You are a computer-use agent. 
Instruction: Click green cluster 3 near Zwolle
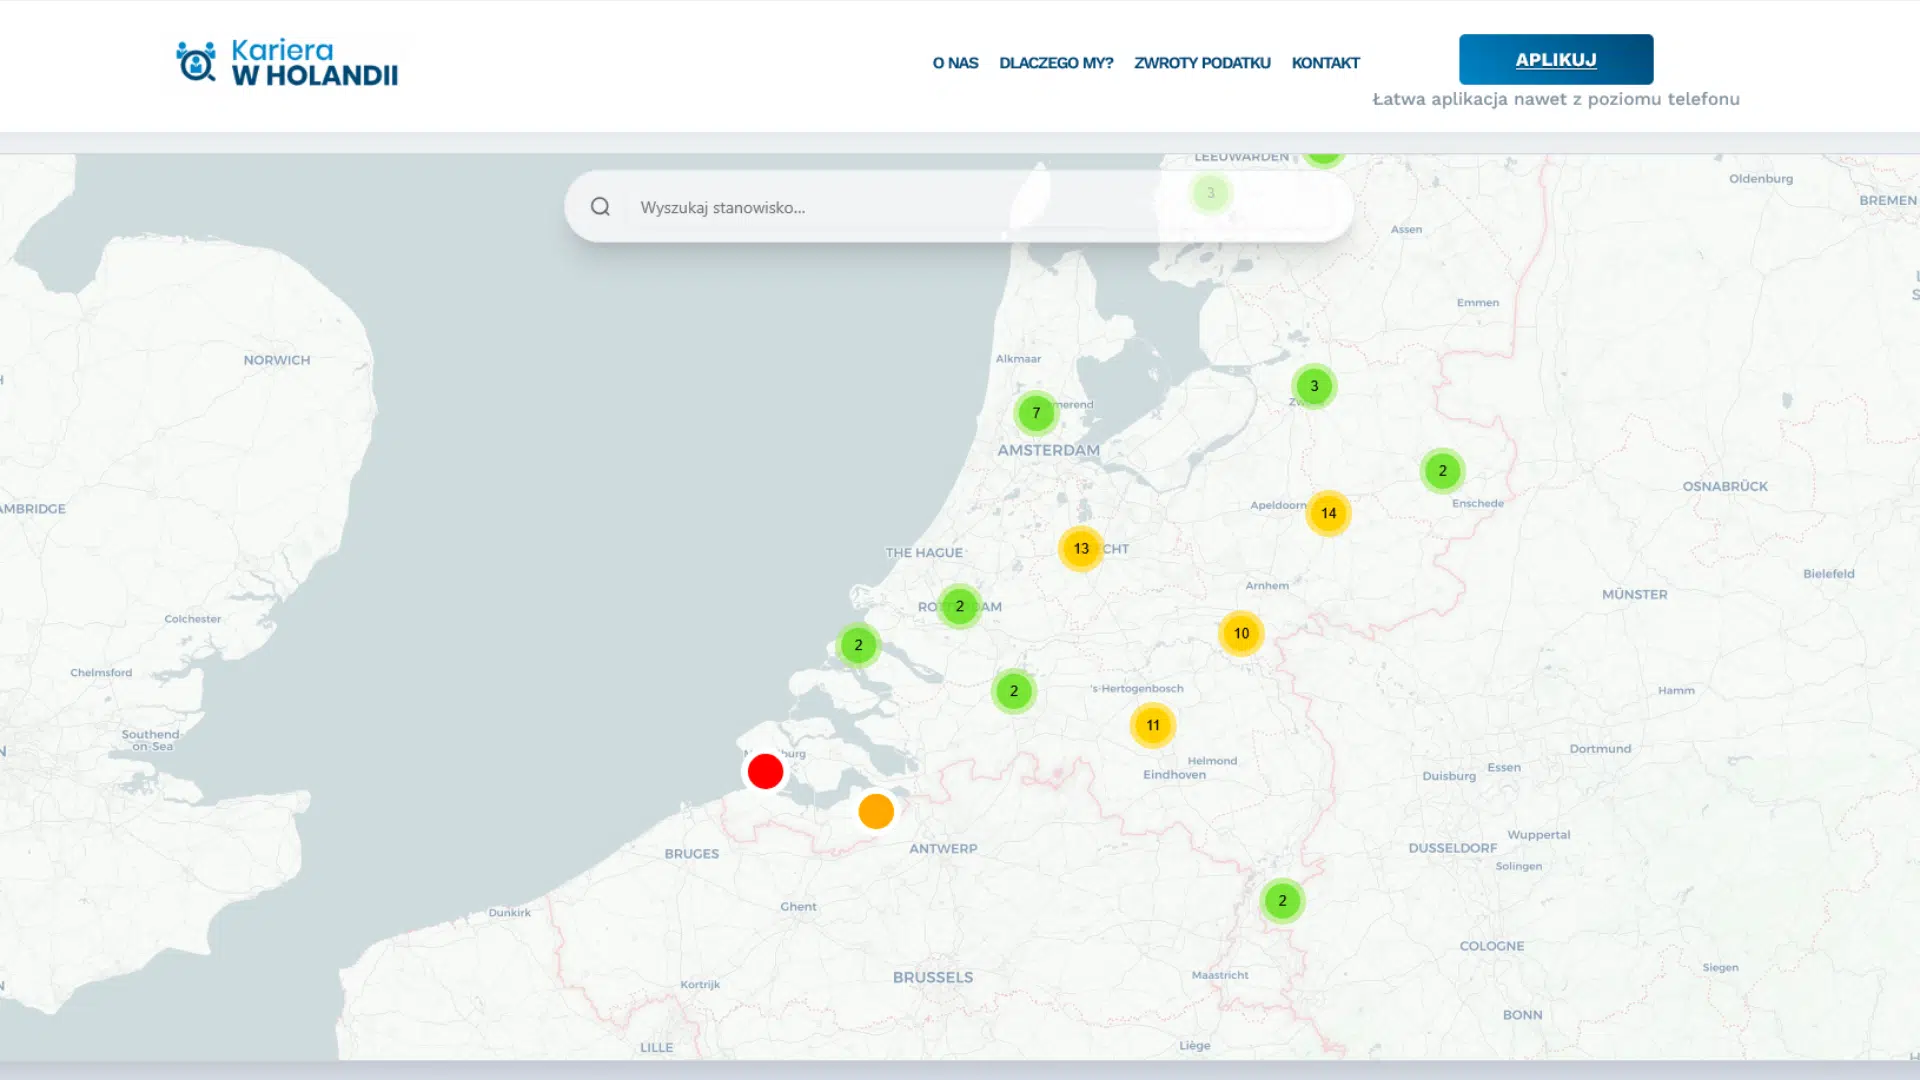point(1314,386)
